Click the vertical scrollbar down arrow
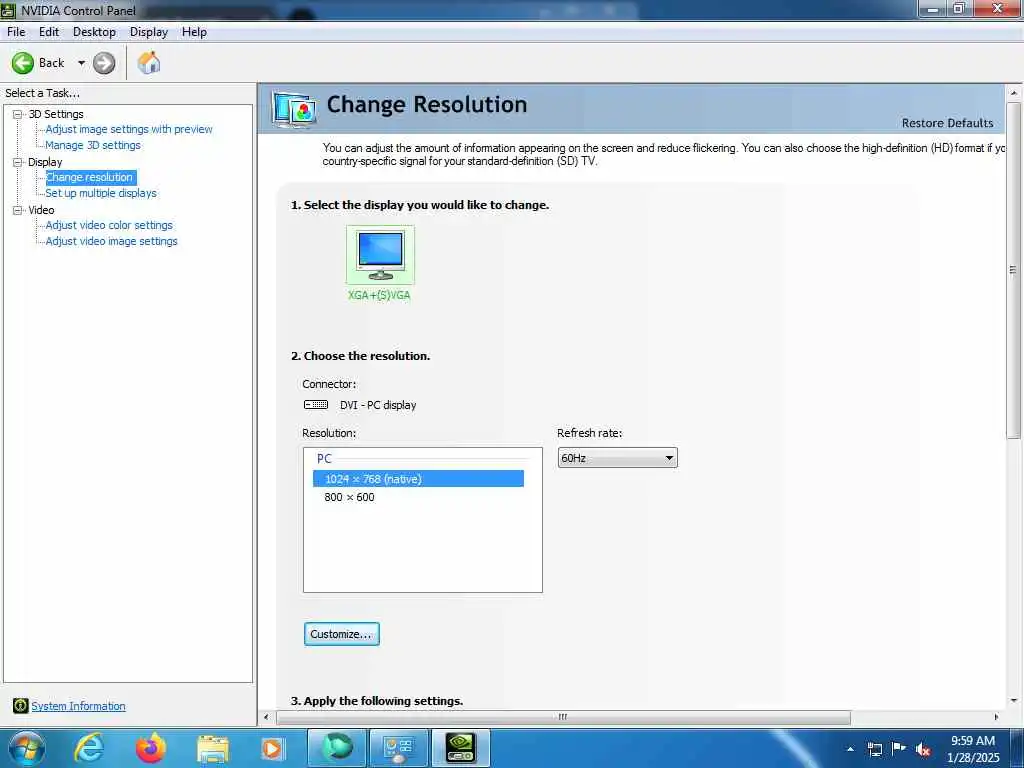Screen dimensions: 1024x768 click(x=1014, y=700)
